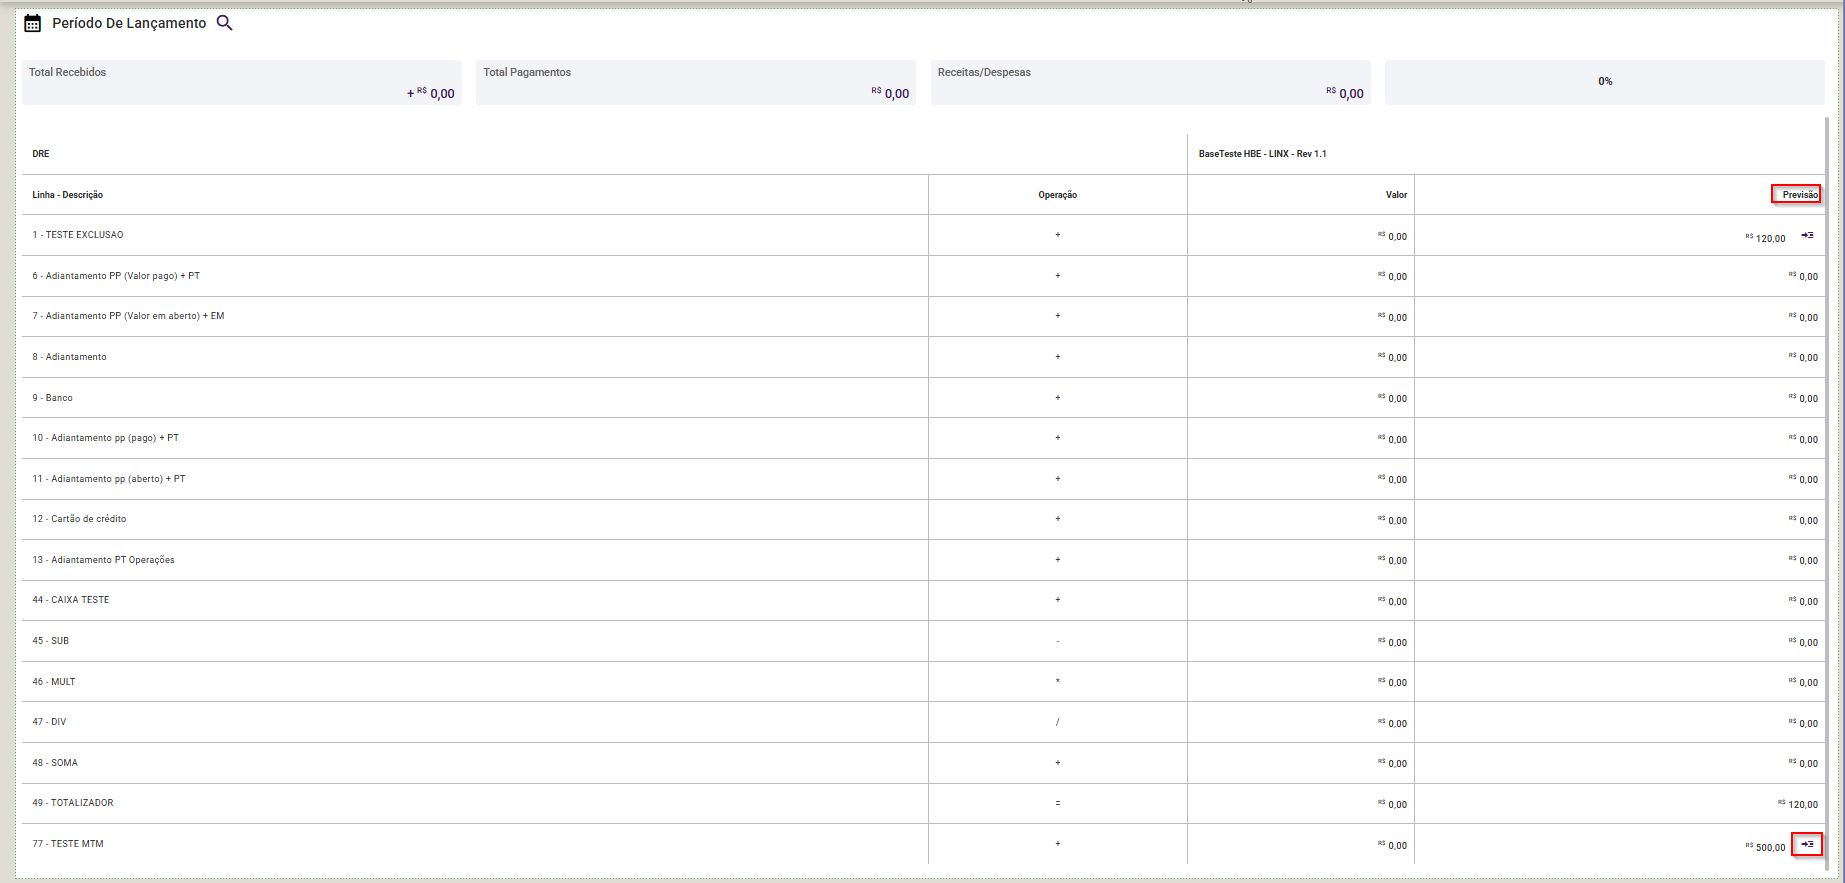Image resolution: width=1845 pixels, height=883 pixels.
Task: Click the Previsão column header
Action: 1800,195
